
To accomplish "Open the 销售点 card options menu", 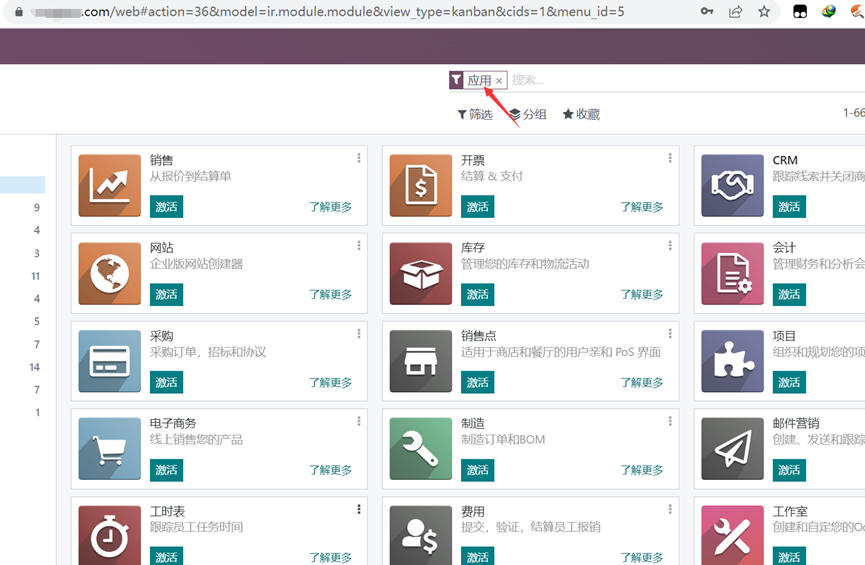I will click(x=670, y=333).
